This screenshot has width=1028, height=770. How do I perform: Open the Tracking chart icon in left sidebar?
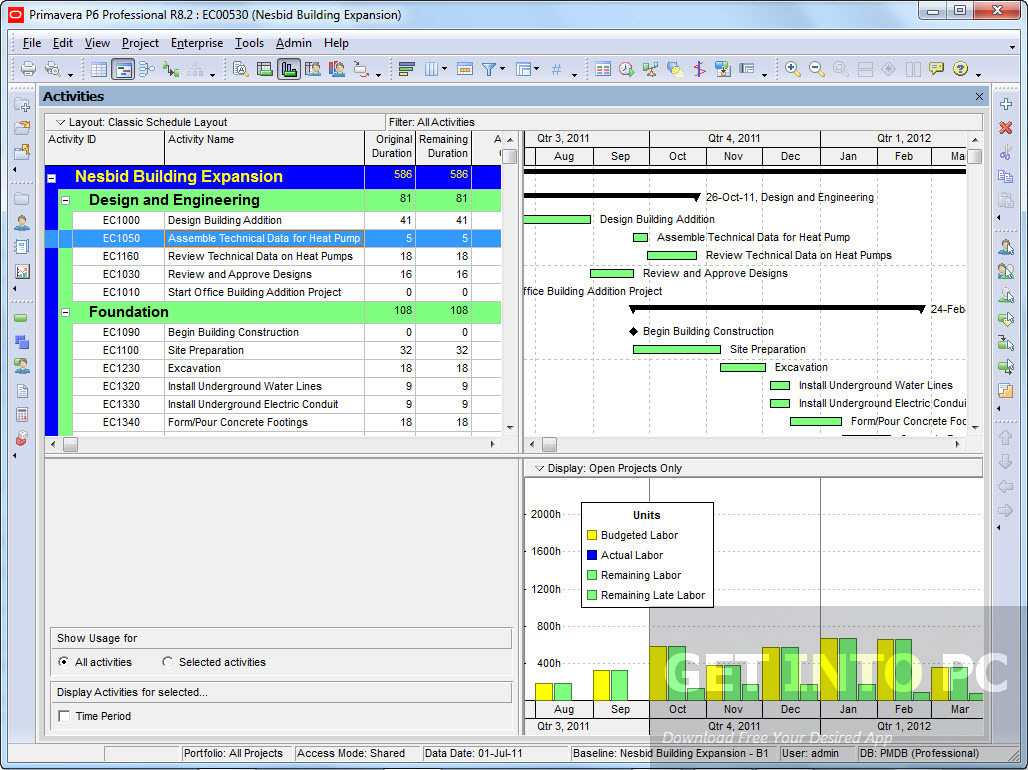(x=22, y=271)
